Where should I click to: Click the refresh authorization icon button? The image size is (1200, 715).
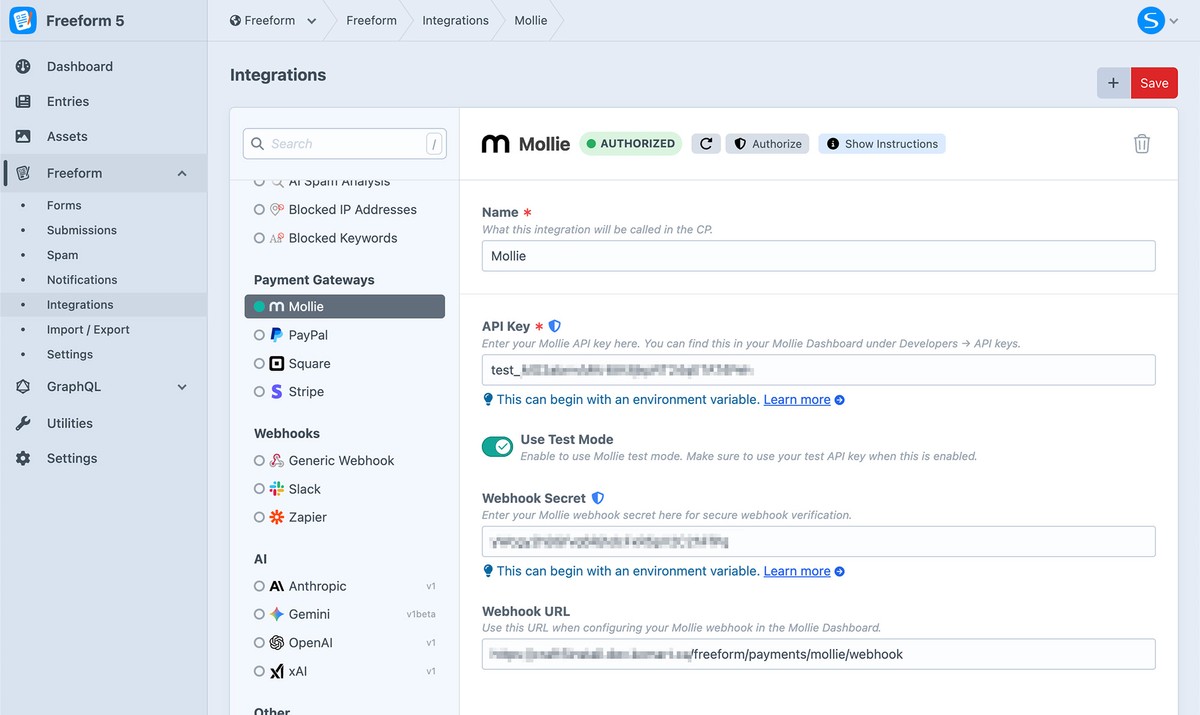click(x=705, y=144)
